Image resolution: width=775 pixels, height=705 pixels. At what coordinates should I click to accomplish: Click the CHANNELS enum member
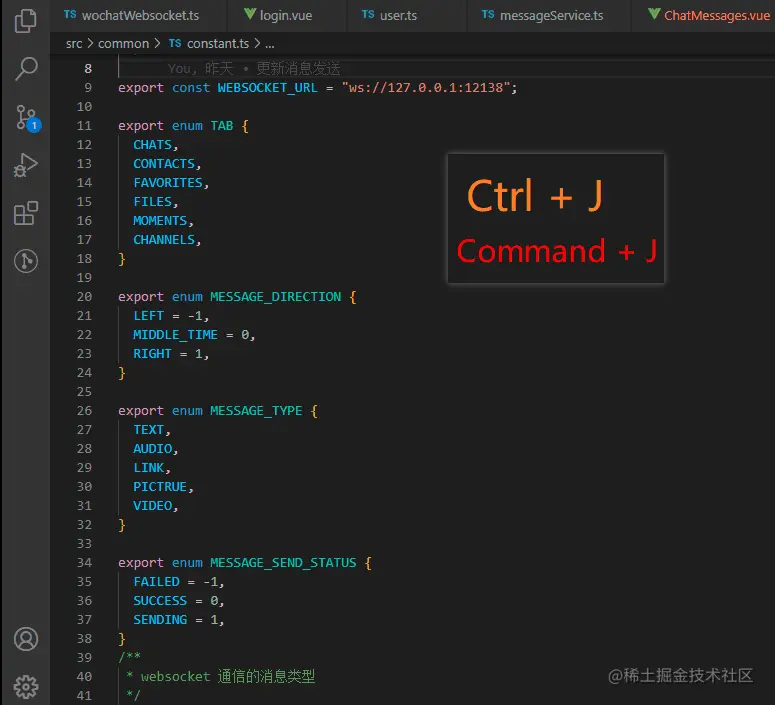(x=164, y=240)
